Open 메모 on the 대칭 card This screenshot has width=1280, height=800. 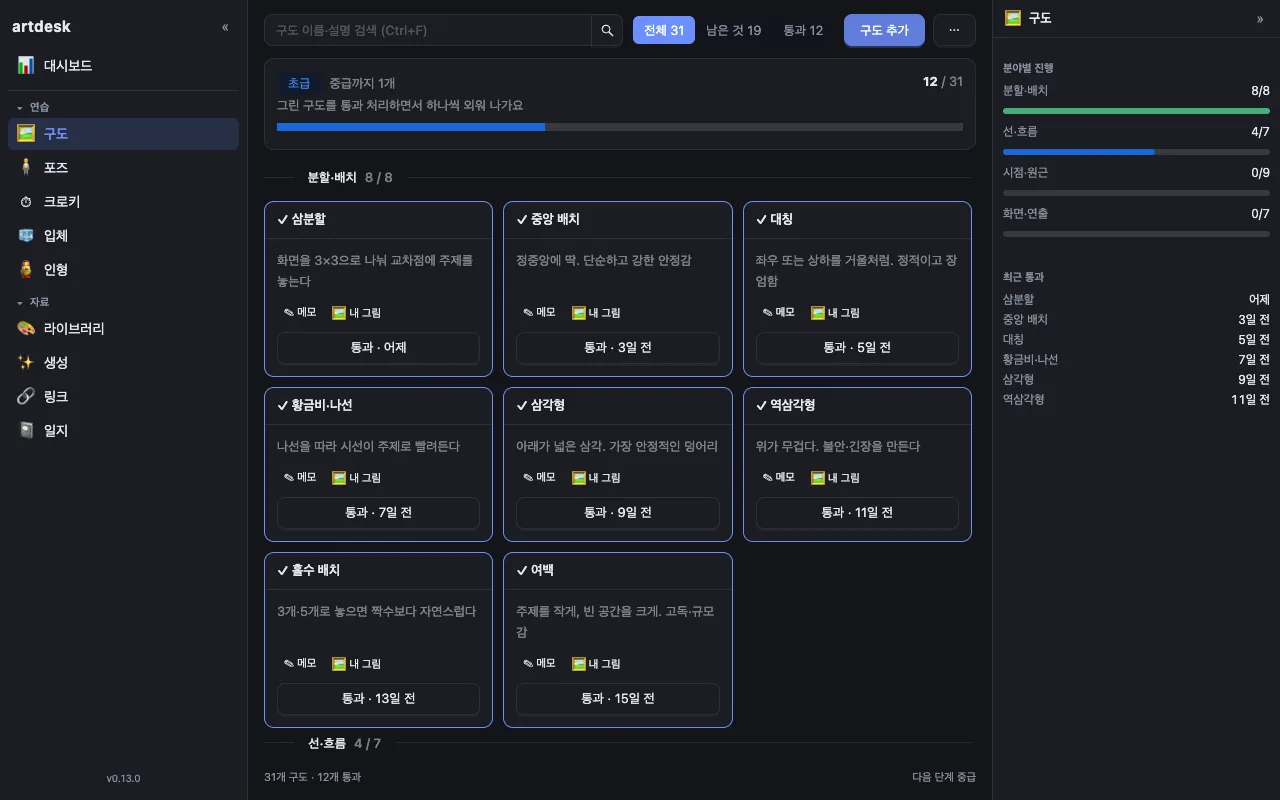pyautogui.click(x=779, y=312)
